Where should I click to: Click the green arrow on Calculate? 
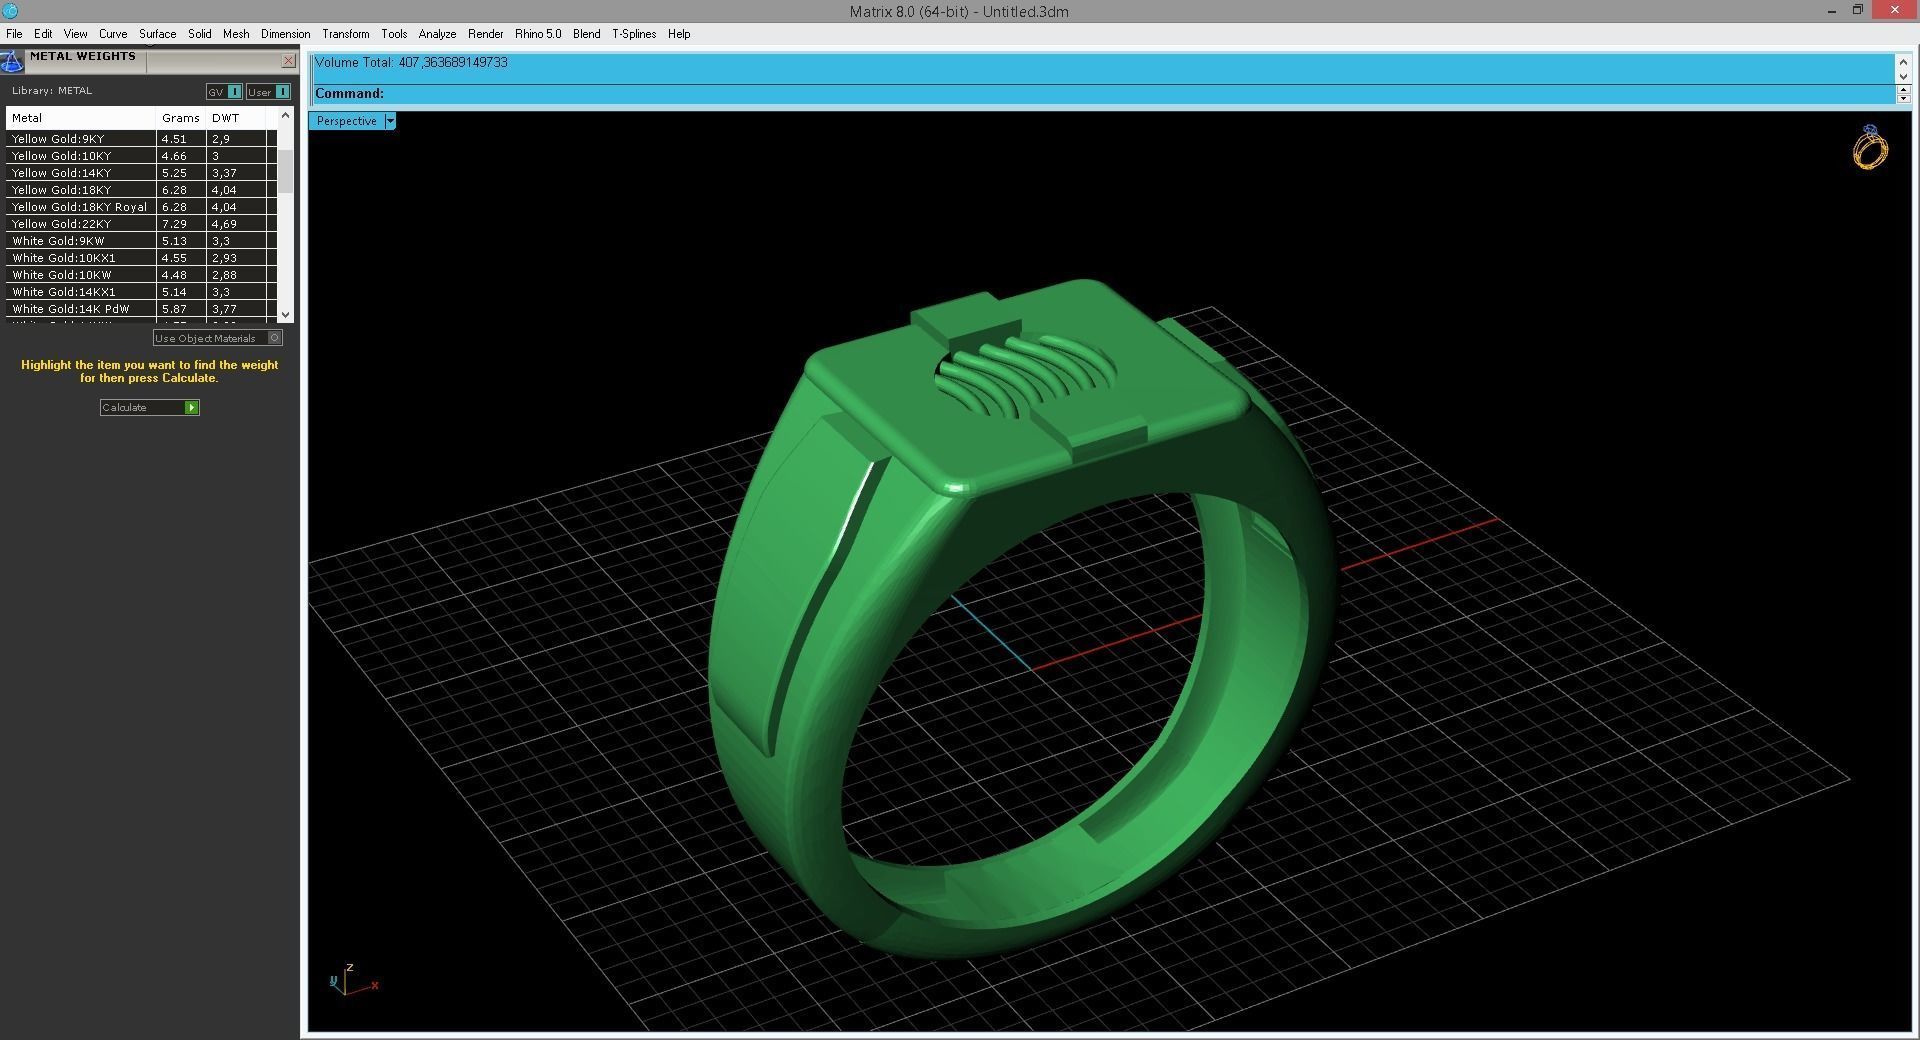(191, 407)
